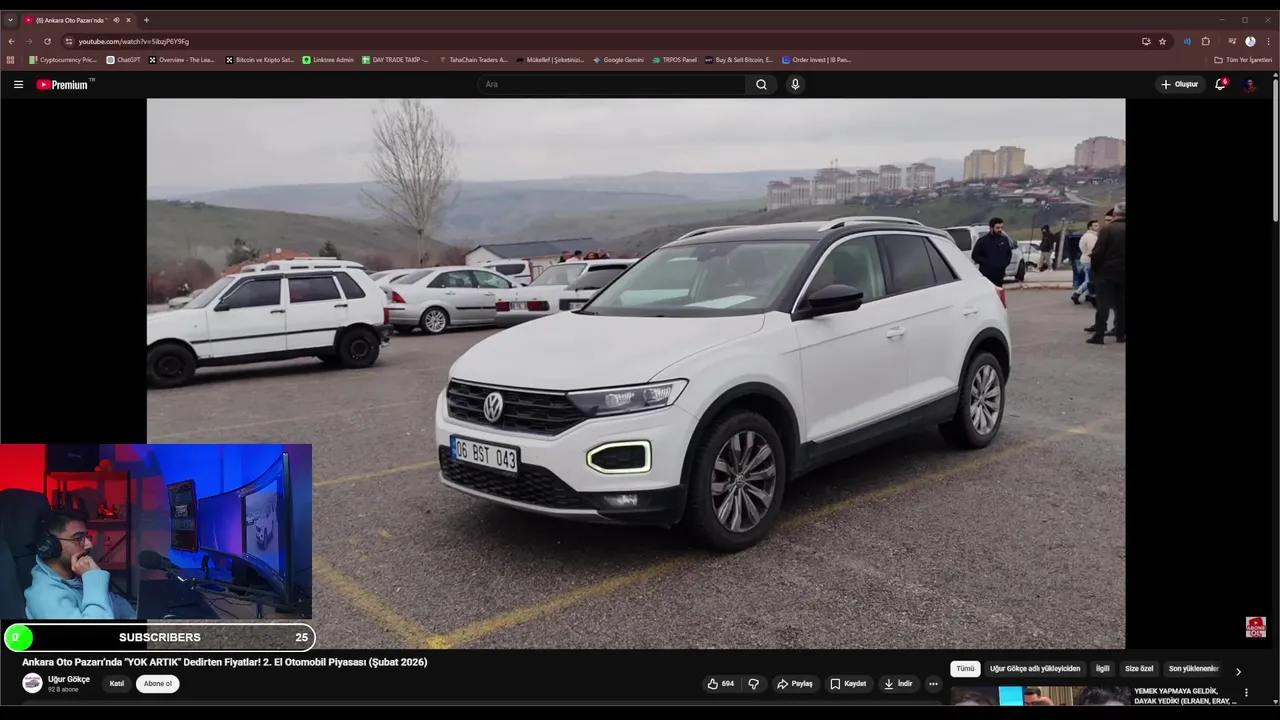
Task: Open the YouTube hamburger guide menu
Action: [x=18, y=85]
